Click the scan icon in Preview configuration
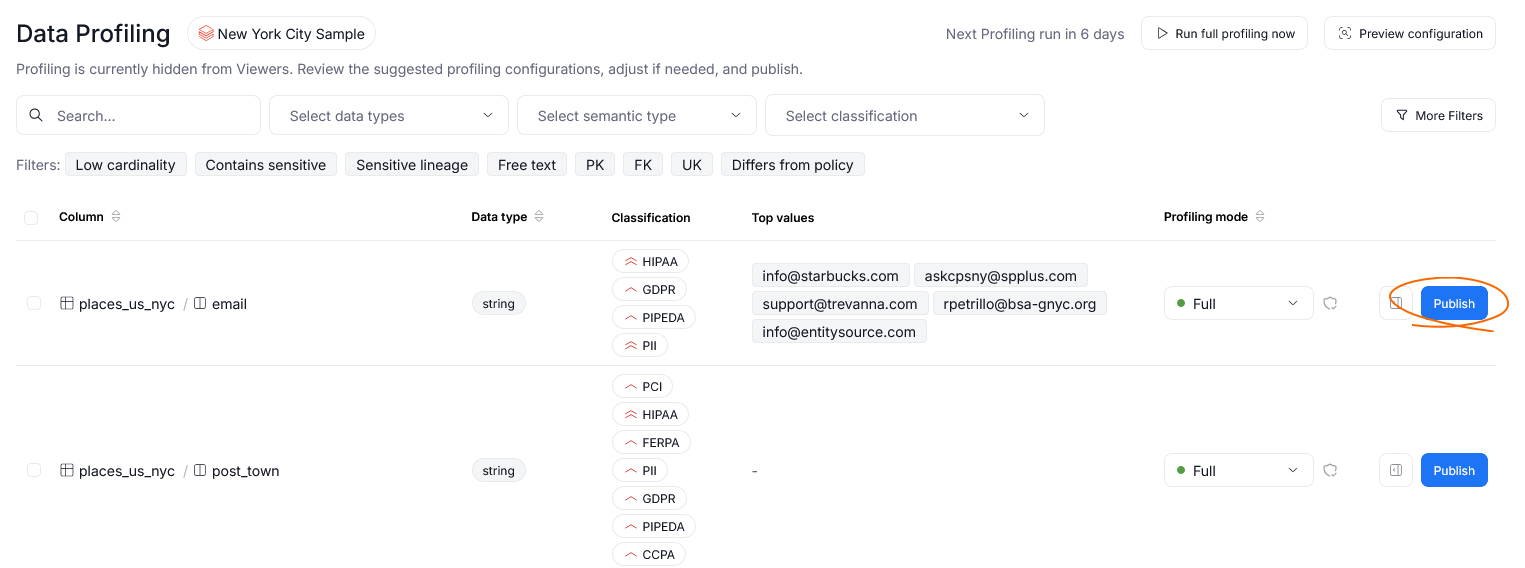The width and height of the screenshot is (1525, 568). pos(1345,33)
